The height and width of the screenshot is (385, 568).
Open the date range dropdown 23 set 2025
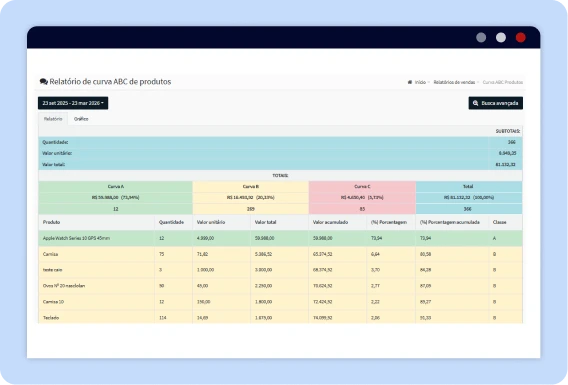73,103
